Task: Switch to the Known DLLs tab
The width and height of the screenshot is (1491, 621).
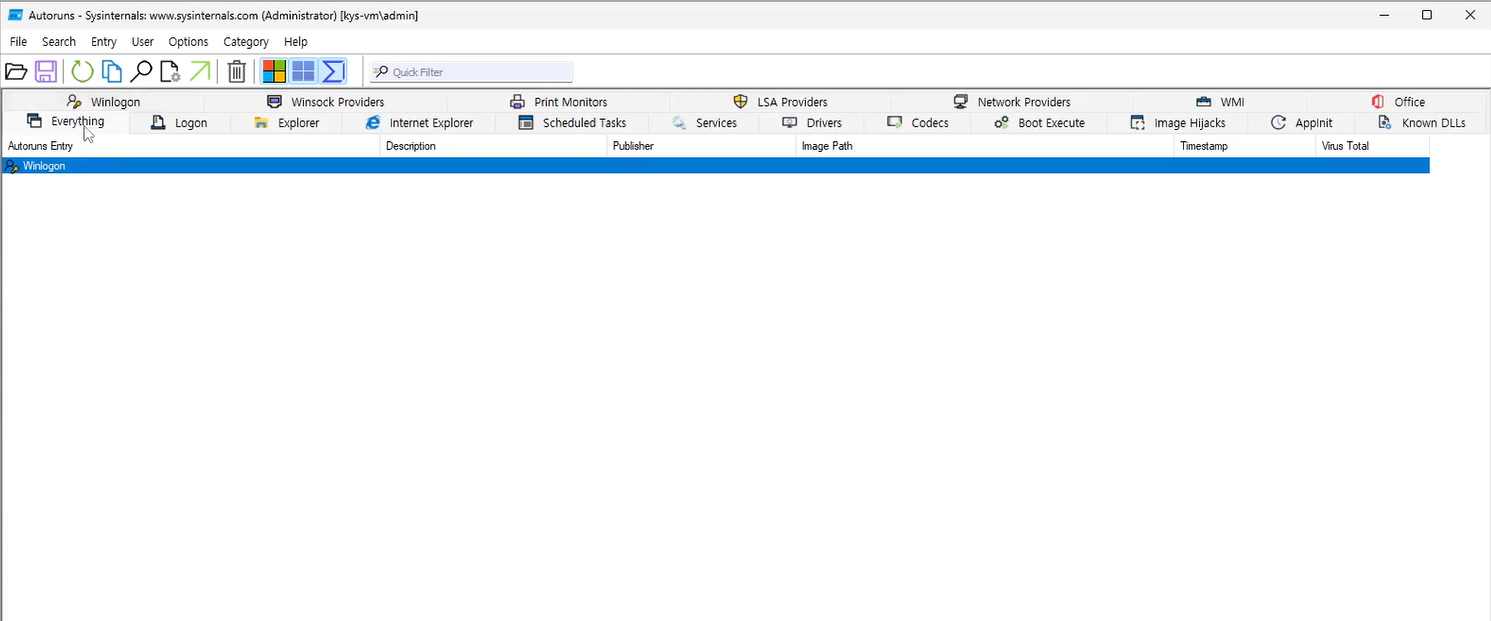Action: pos(1421,123)
